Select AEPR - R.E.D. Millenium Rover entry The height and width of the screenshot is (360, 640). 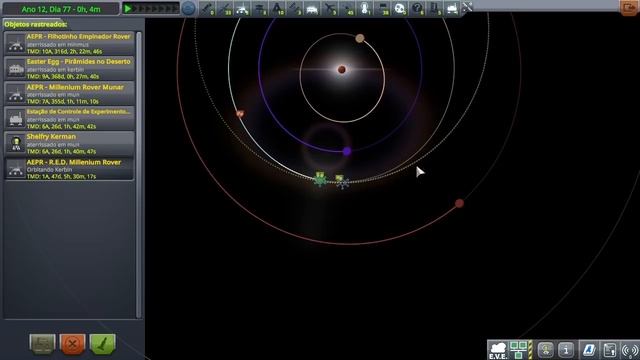pos(69,169)
